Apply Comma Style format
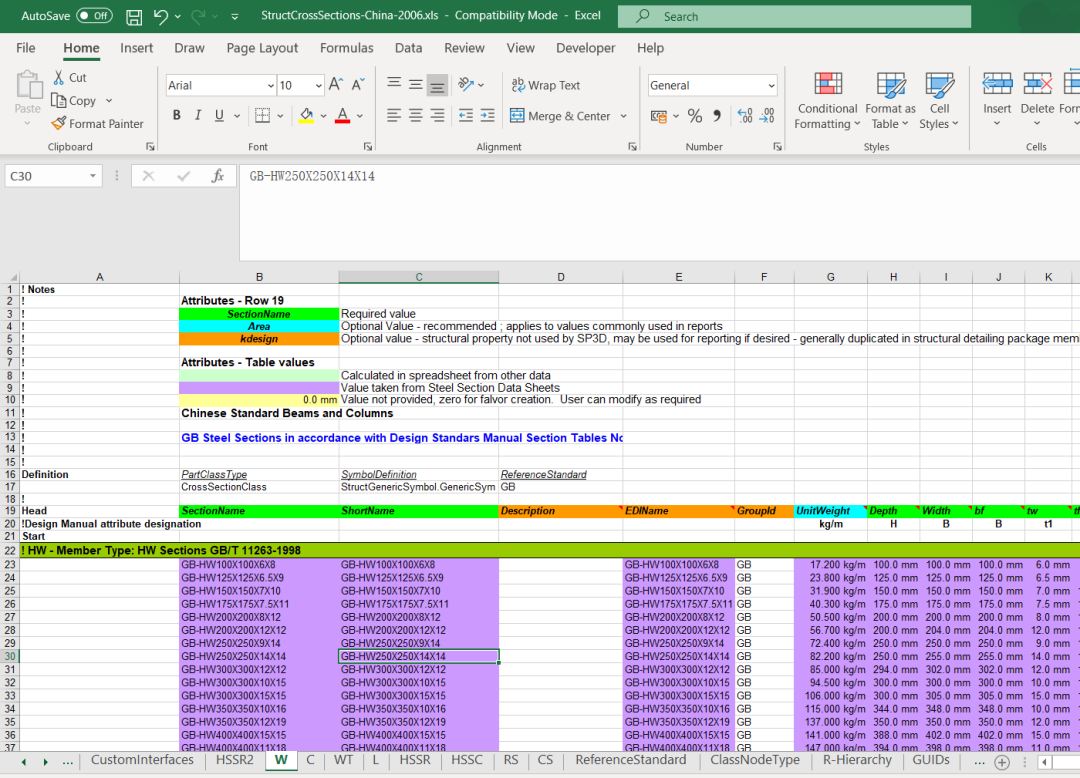1080x778 pixels. [x=717, y=116]
